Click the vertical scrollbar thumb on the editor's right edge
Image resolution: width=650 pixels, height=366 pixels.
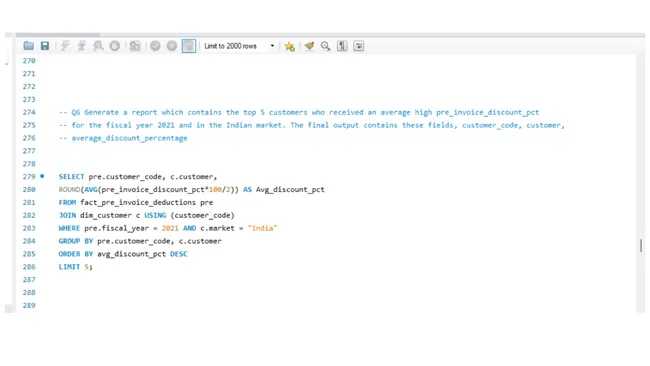tap(641, 245)
